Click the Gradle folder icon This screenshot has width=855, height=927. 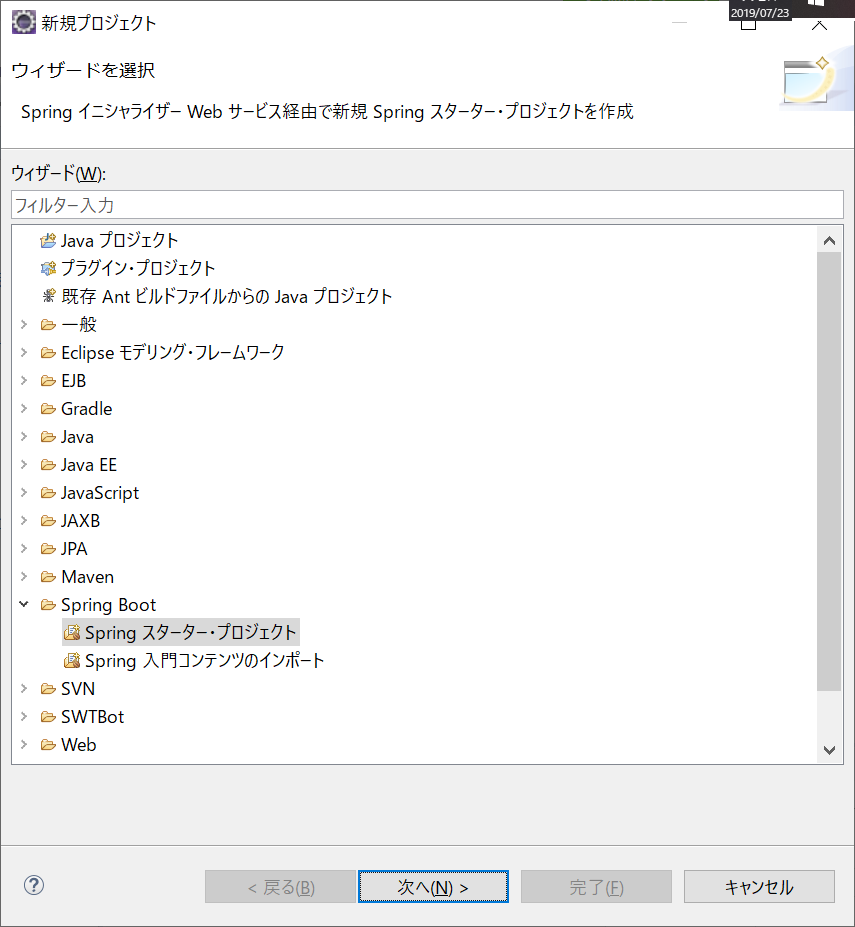[48, 408]
